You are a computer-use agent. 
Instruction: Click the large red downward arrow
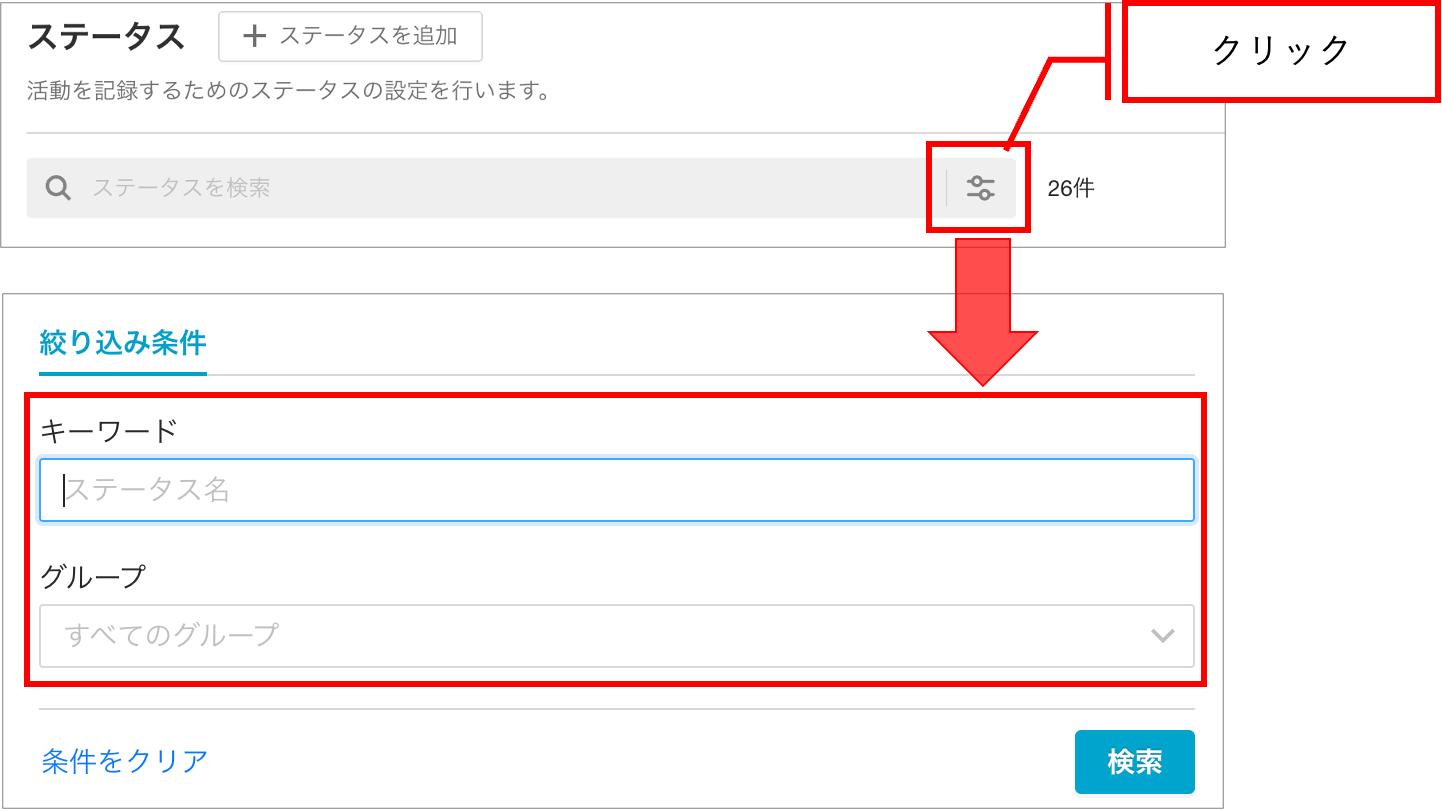pos(983,312)
